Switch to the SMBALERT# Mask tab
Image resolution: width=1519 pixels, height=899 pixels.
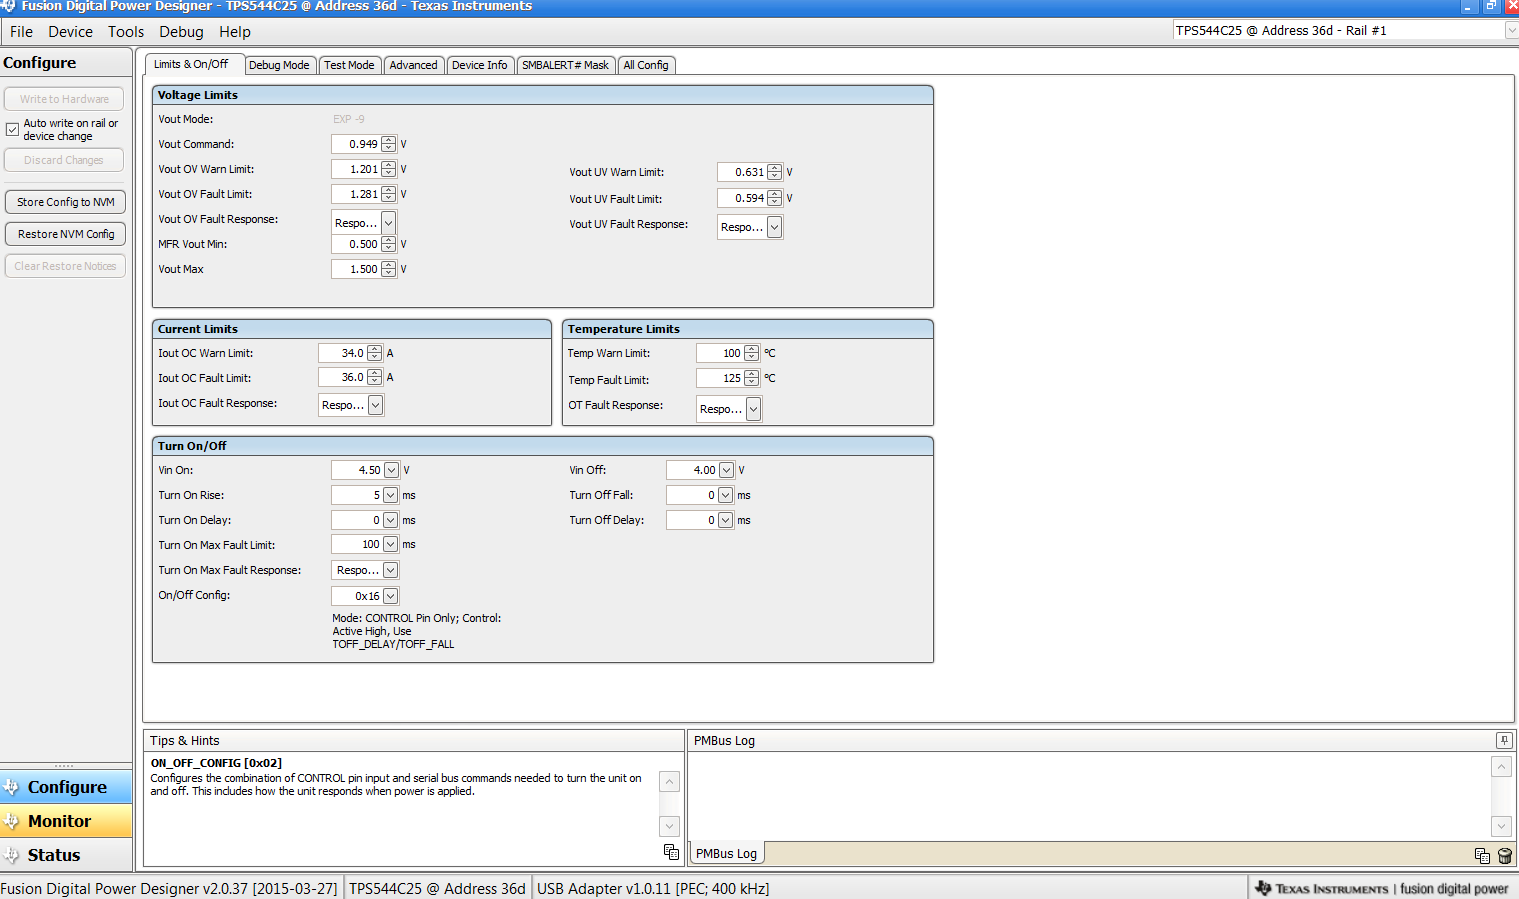566,64
